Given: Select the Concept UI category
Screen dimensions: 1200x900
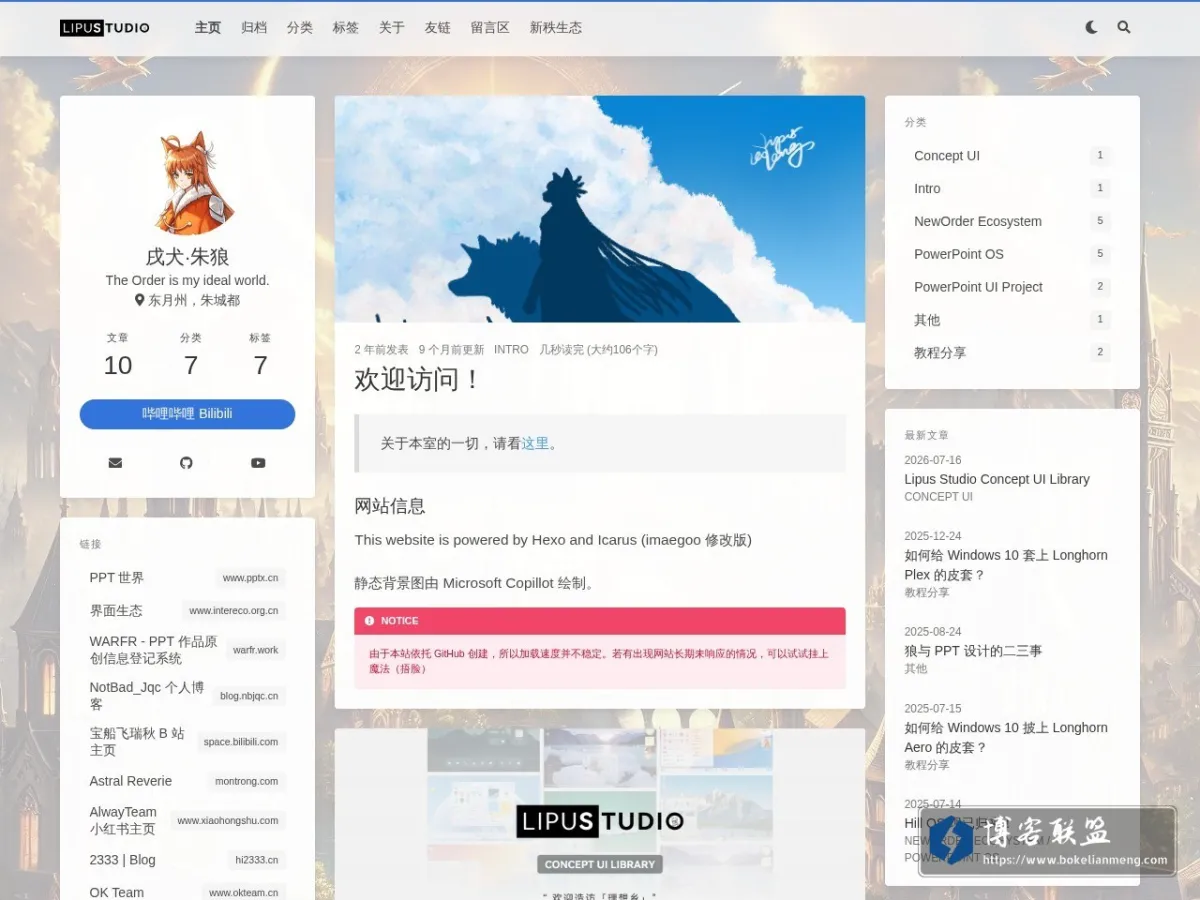Looking at the screenshot, I should pos(1012,156).
